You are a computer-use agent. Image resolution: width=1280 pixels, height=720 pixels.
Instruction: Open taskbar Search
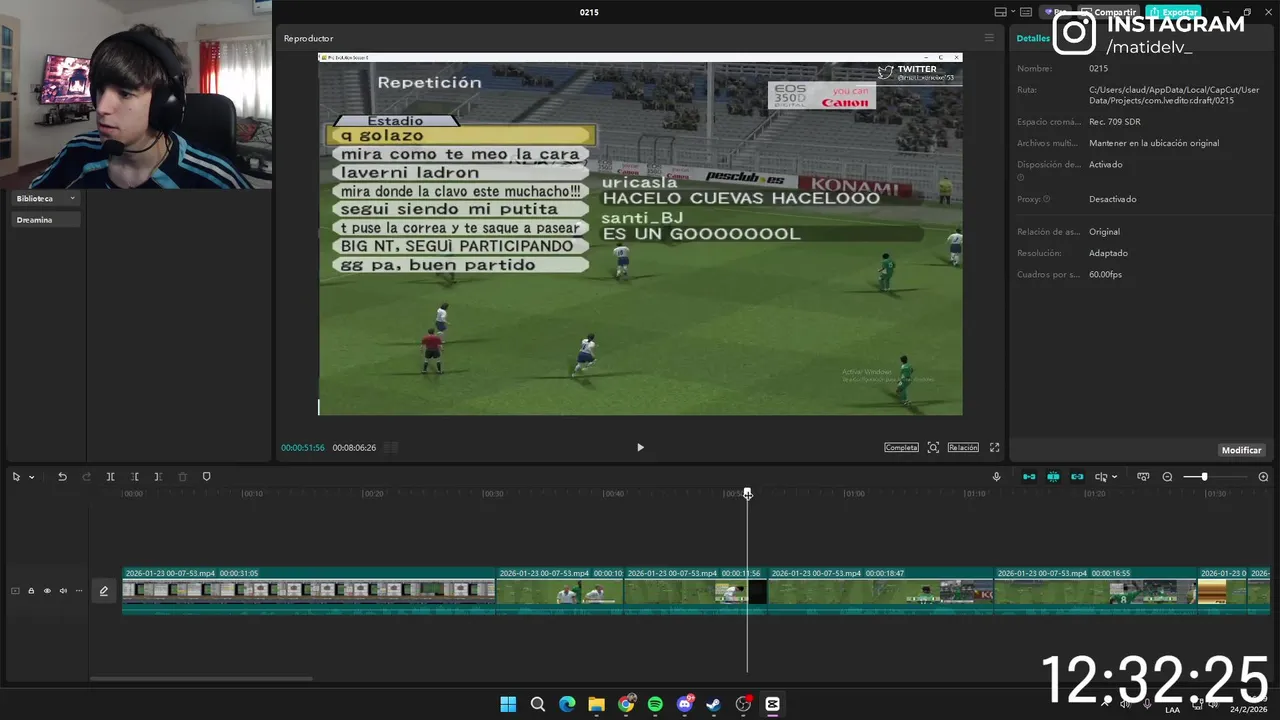click(x=537, y=704)
